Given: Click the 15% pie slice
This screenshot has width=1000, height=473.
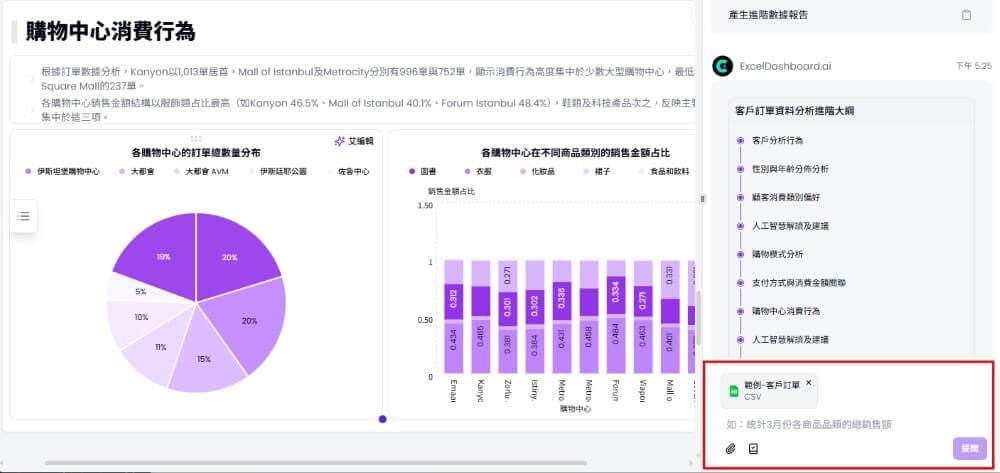Looking at the screenshot, I should 204,357.
